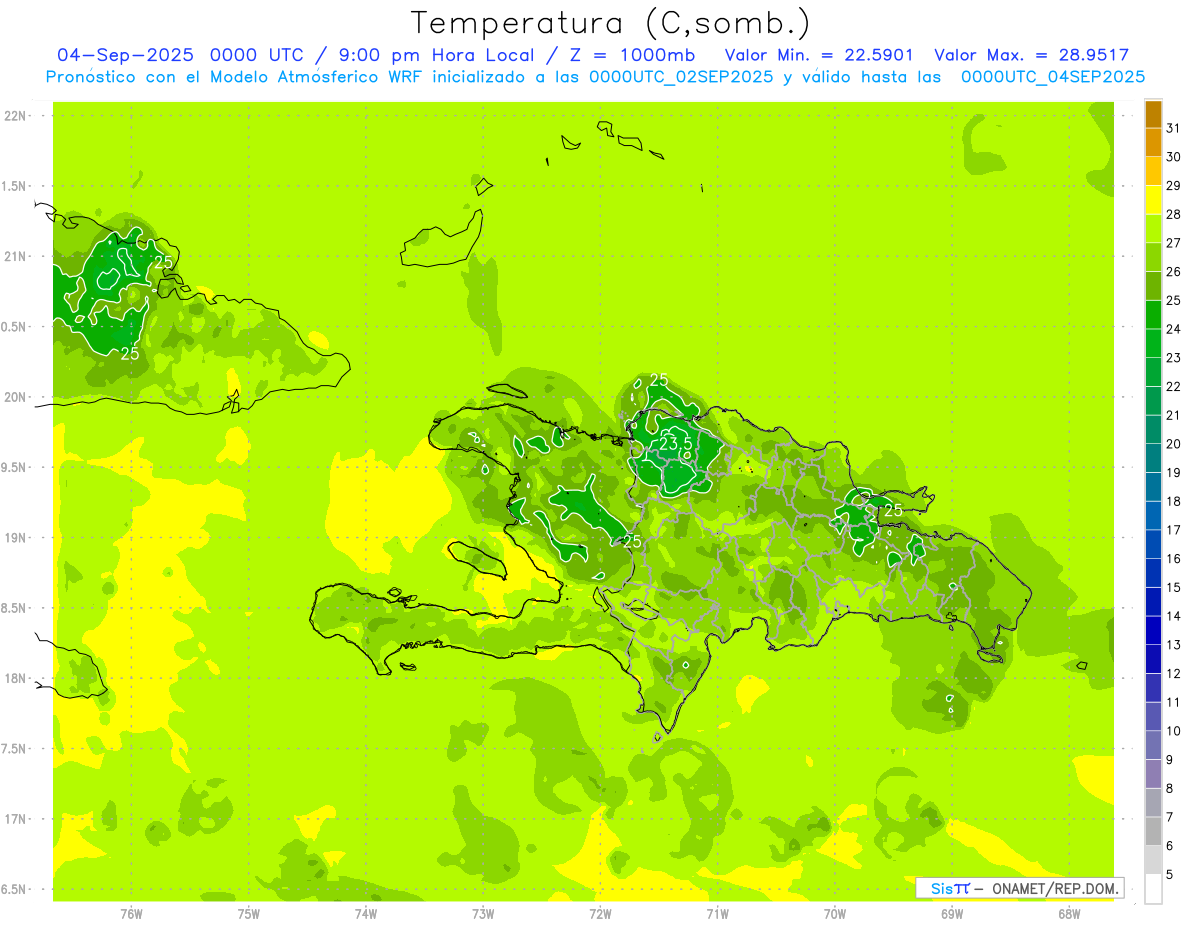The height and width of the screenshot is (927, 1200).
Task: Click the gray swatch between 6 and 7
Action: (1154, 831)
